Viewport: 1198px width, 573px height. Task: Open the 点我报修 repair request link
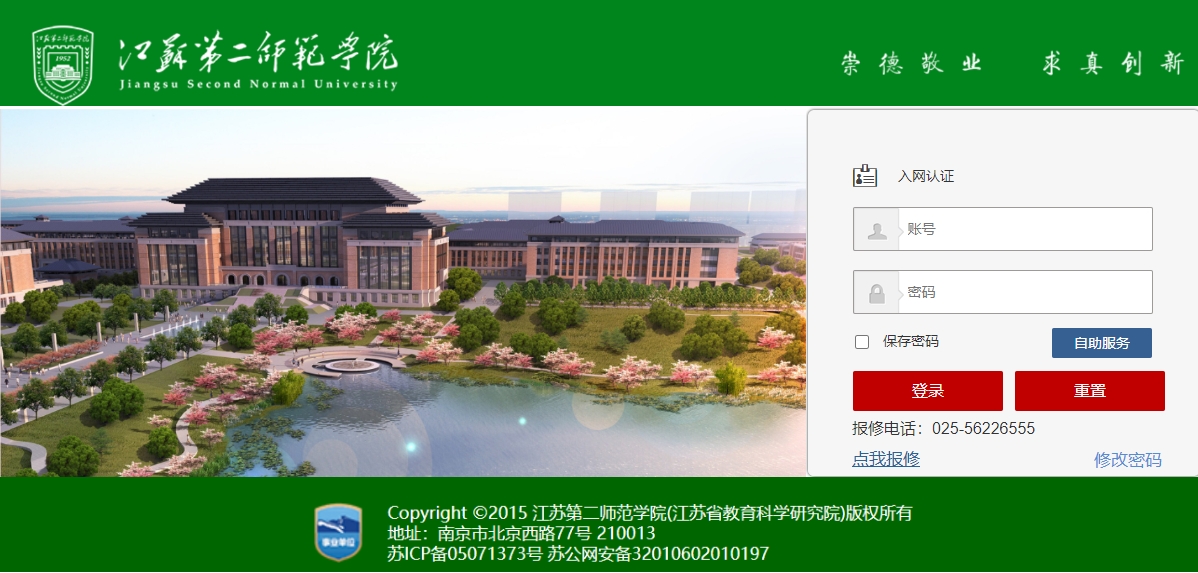[x=886, y=459]
